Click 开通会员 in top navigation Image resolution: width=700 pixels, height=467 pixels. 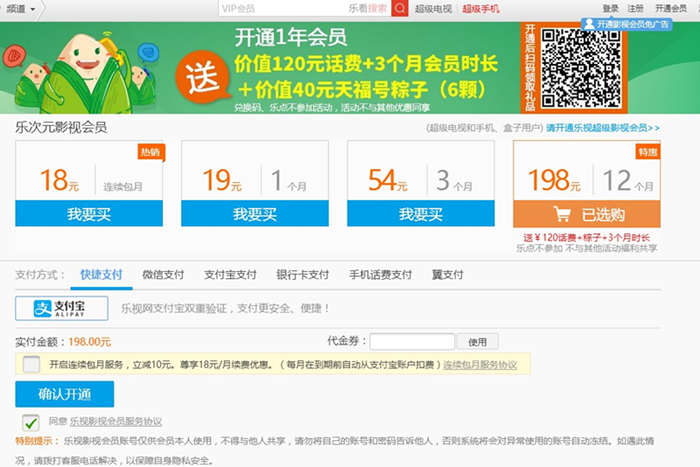point(671,8)
